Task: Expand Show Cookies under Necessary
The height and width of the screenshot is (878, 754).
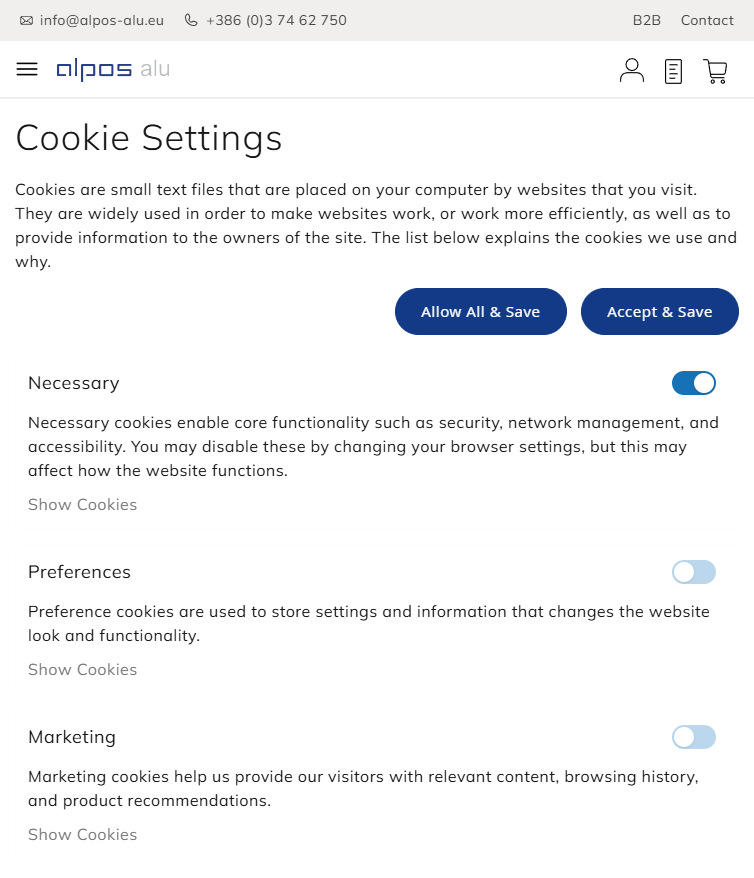Action: 82,505
